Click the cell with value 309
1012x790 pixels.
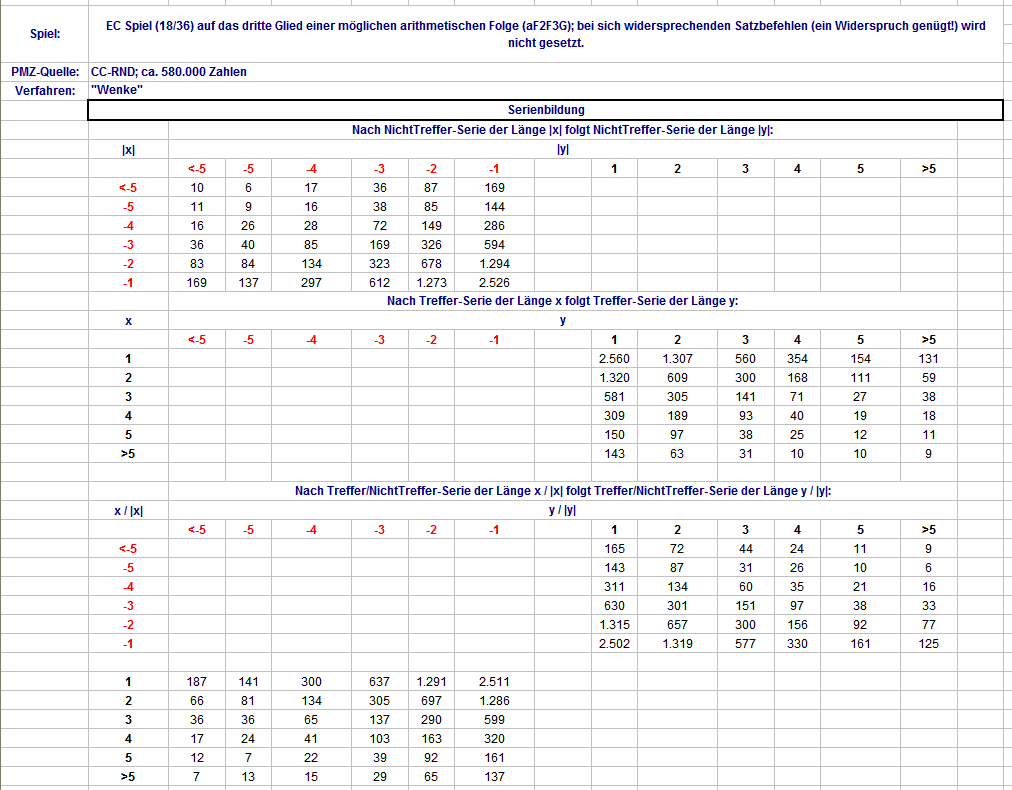(x=614, y=416)
